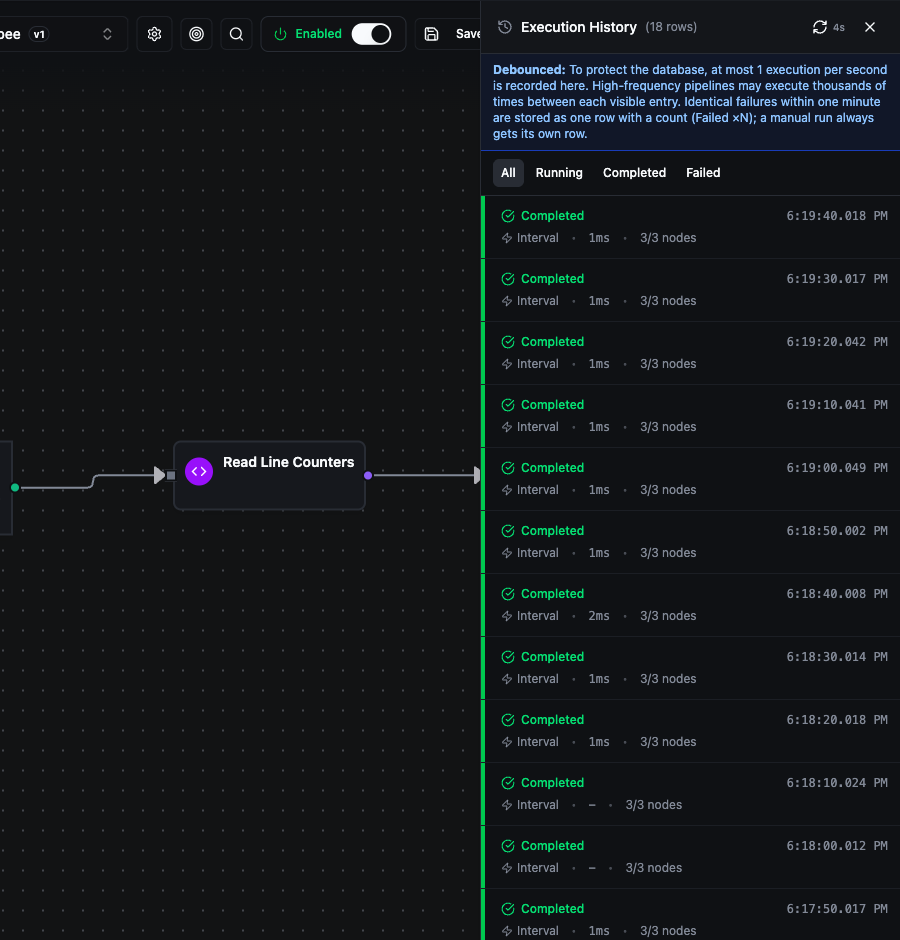Open the execution at 6:18:50.002 PM
Image resolution: width=900 pixels, height=940 pixels.
[692, 541]
